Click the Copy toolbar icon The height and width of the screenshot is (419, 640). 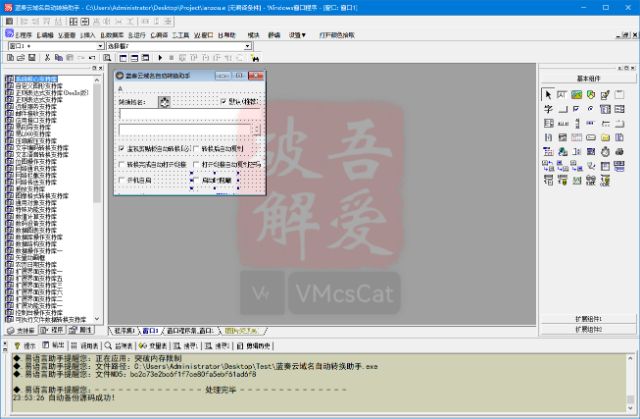click(x=59, y=58)
